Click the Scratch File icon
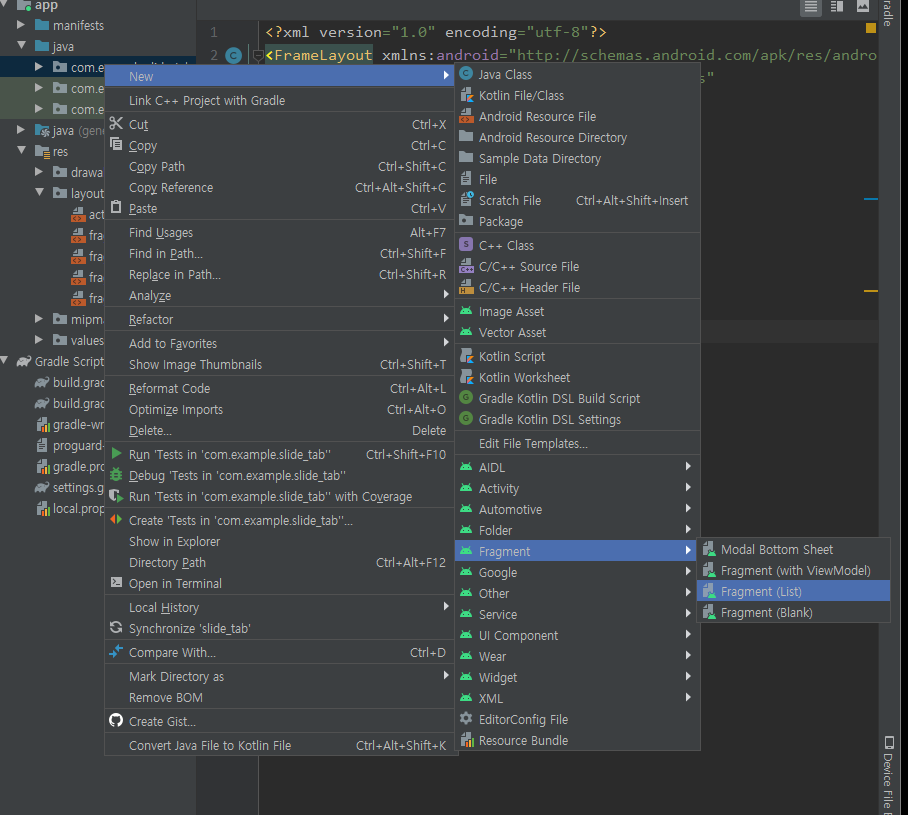908x815 pixels. click(466, 200)
